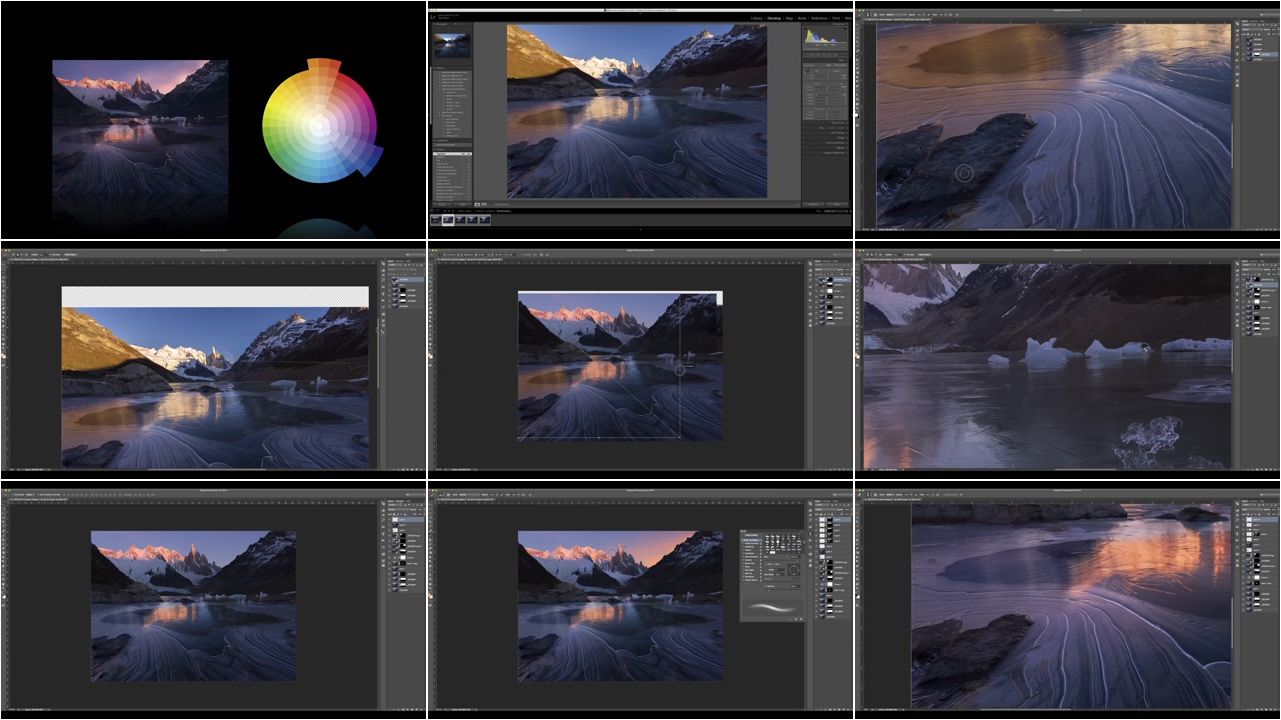Select the highlighted thumbnail in Lightroom filmstrip
The height and width of the screenshot is (720, 1281).
click(448, 219)
